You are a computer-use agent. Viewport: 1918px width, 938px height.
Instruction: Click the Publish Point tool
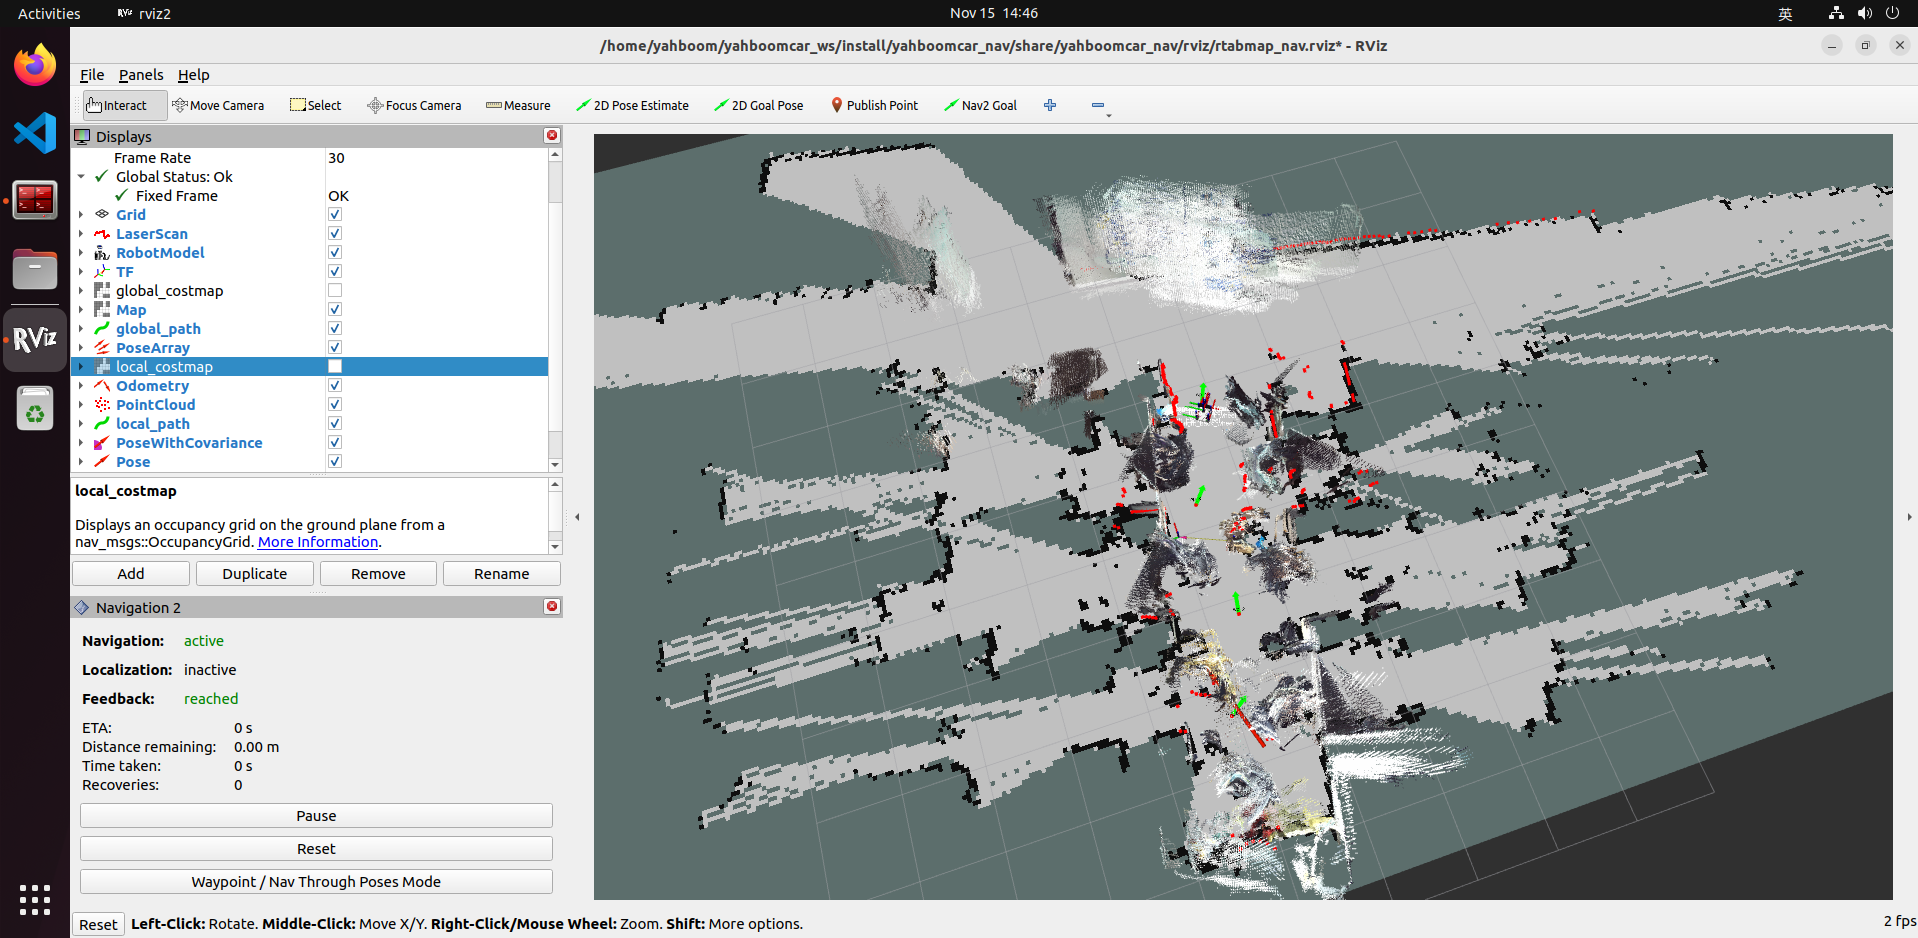click(x=874, y=105)
